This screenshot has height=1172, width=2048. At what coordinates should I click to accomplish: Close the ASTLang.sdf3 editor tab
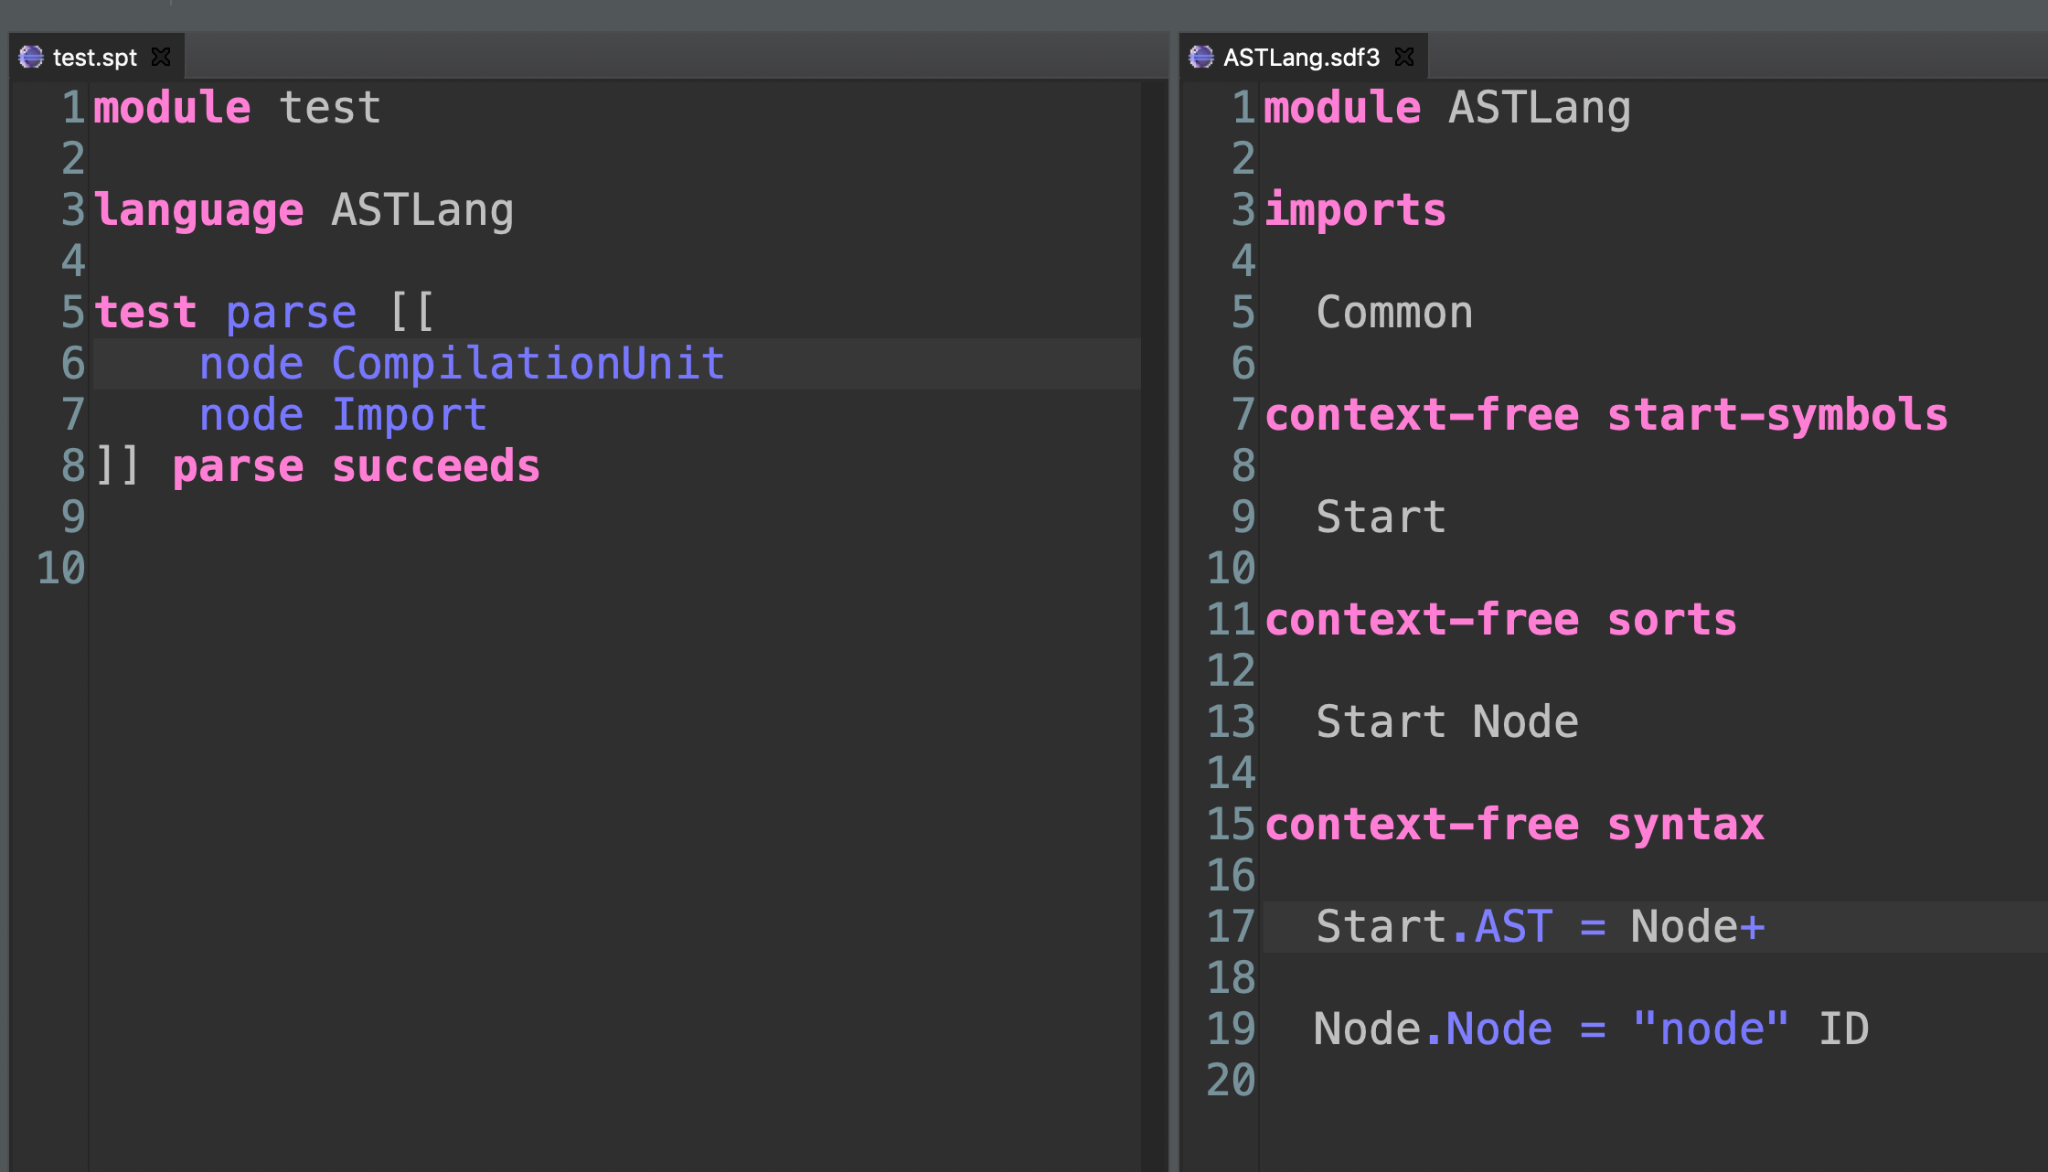tap(1405, 57)
